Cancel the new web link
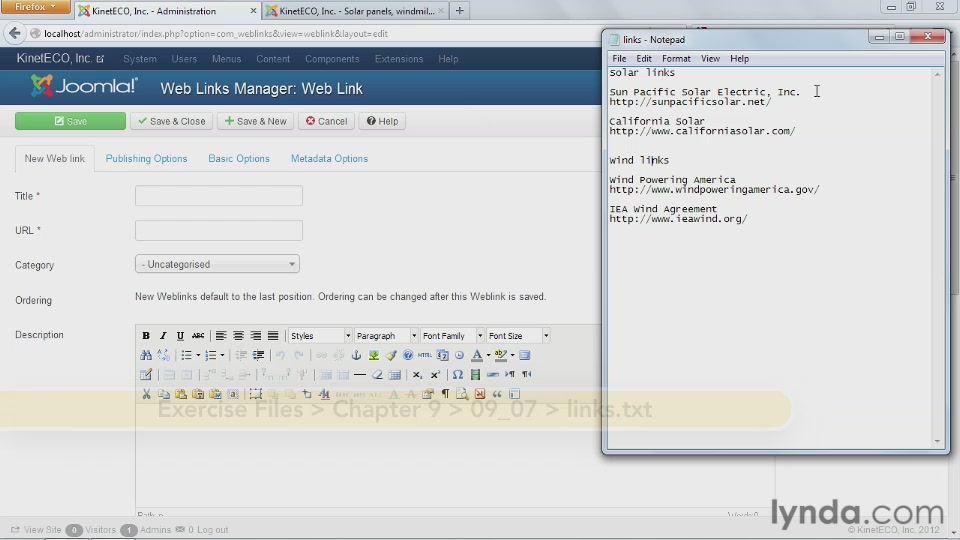 point(326,121)
